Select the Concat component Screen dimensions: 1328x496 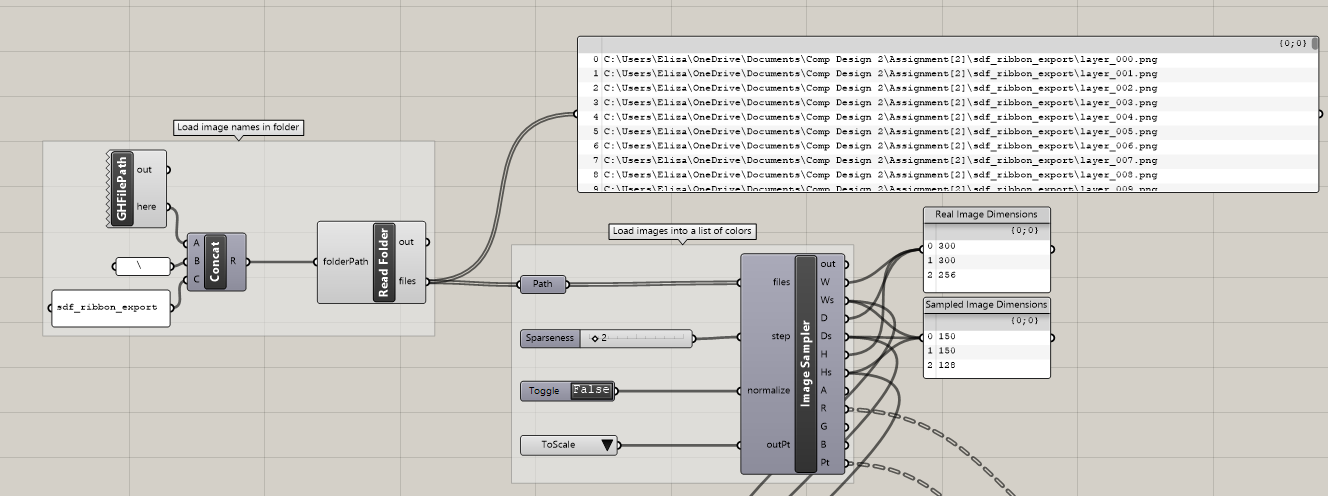tap(215, 262)
